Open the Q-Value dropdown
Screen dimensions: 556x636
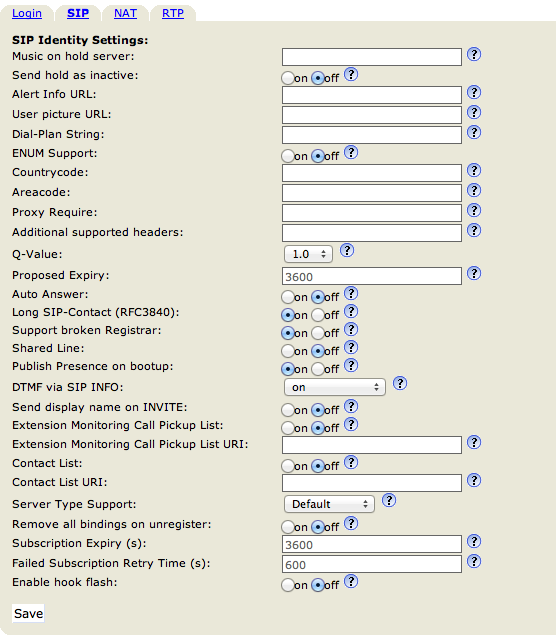(308, 254)
